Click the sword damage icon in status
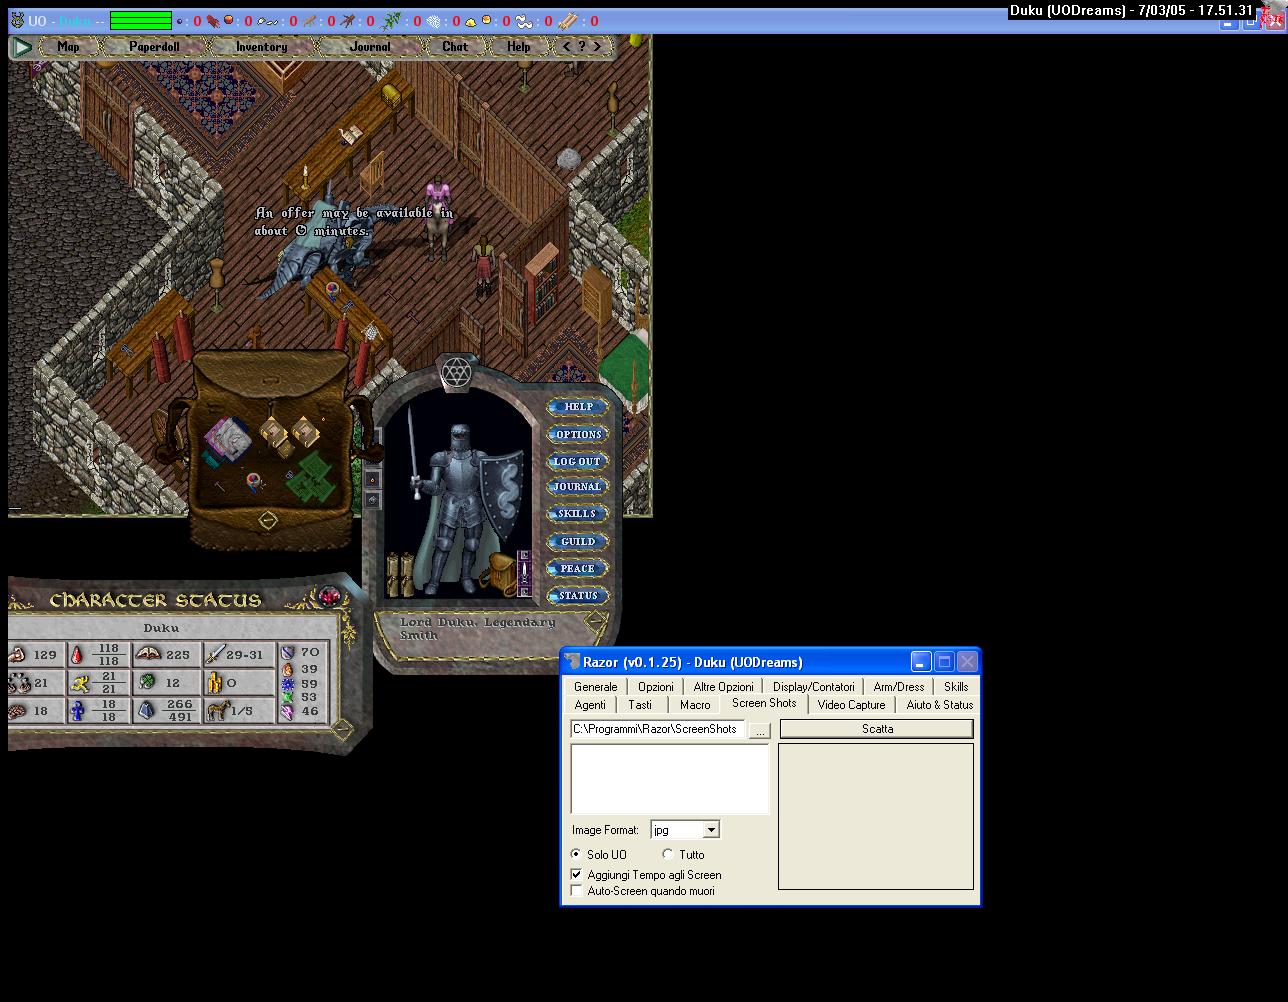Screen dimensions: 1288x1002 click(x=216, y=655)
